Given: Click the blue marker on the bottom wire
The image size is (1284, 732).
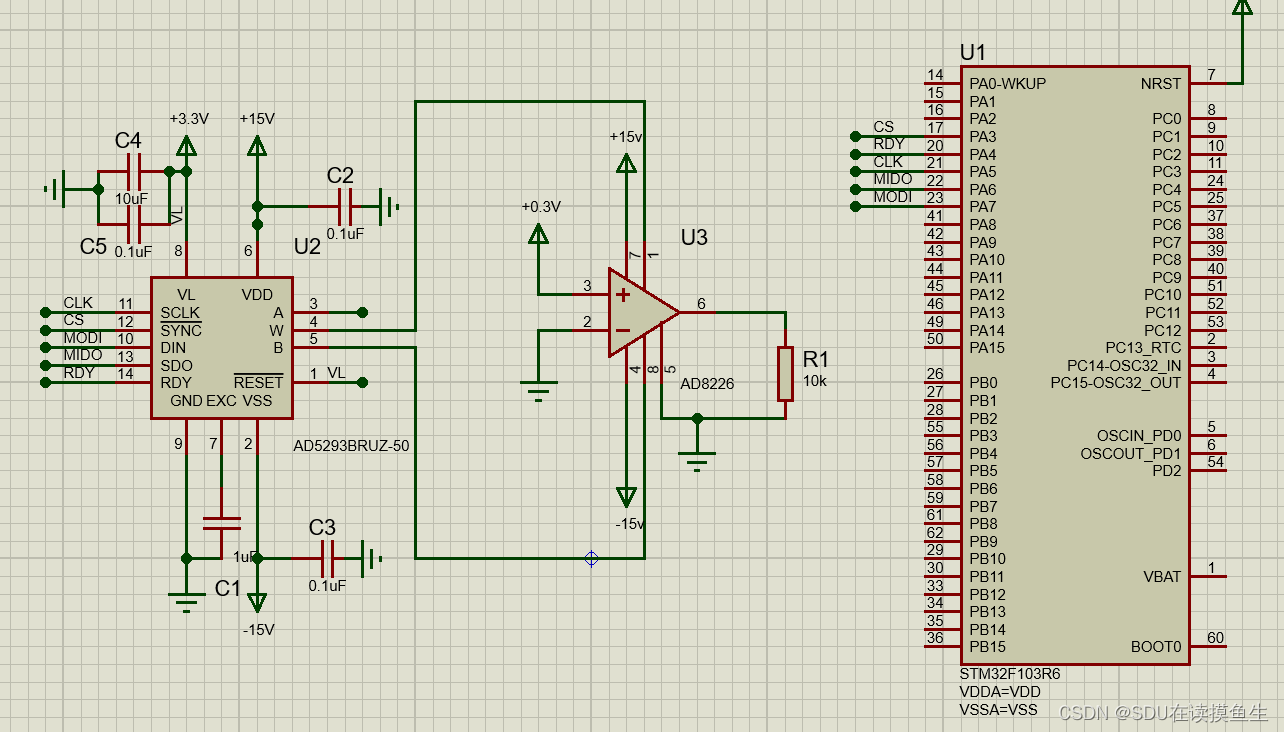Looking at the screenshot, I should pyautogui.click(x=591, y=559).
